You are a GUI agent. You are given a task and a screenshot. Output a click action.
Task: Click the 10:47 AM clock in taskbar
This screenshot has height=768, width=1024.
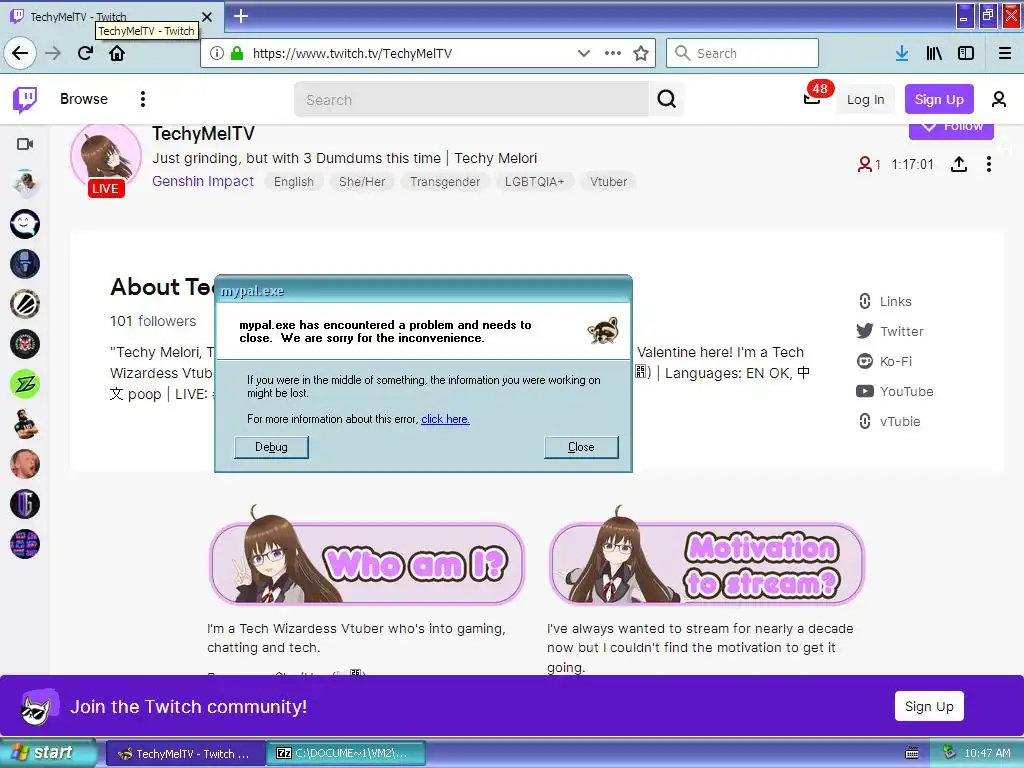pos(987,753)
